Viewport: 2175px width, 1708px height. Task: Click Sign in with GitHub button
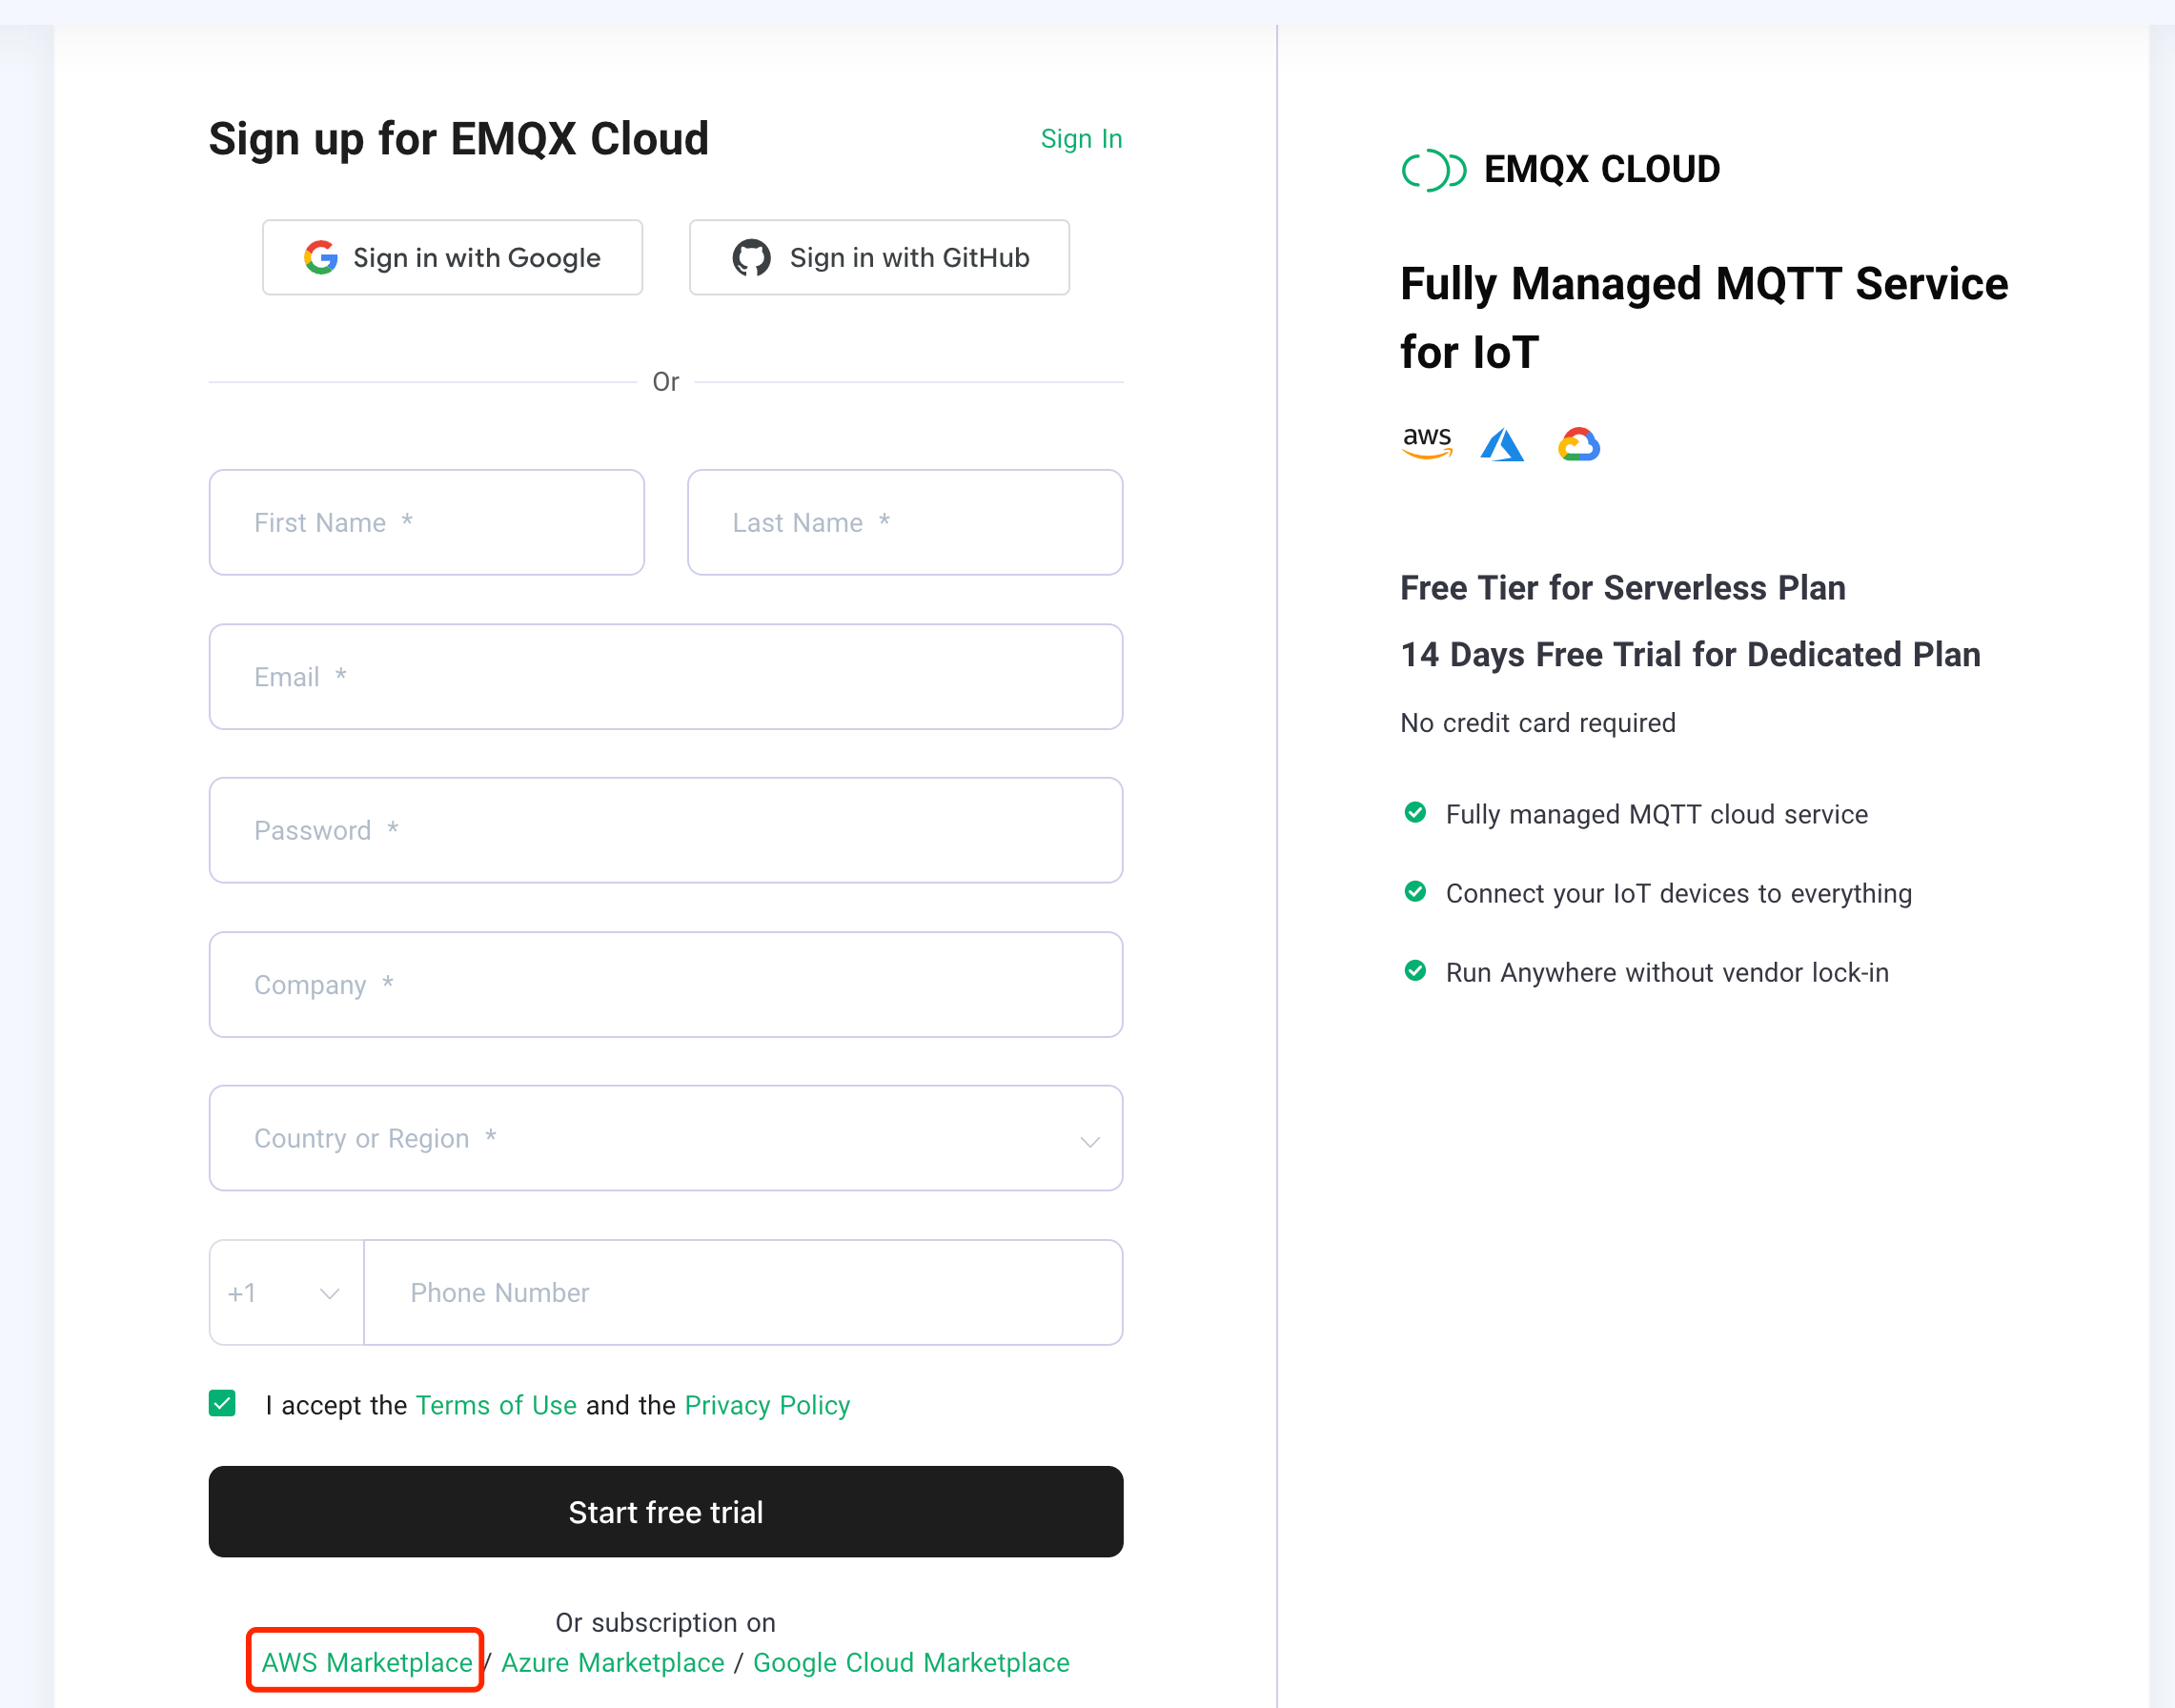pyautogui.click(x=879, y=258)
